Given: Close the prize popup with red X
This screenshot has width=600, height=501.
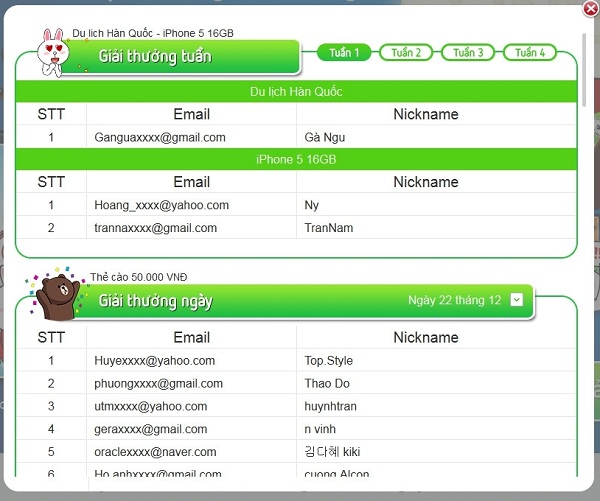Looking at the screenshot, I should (591, 9).
